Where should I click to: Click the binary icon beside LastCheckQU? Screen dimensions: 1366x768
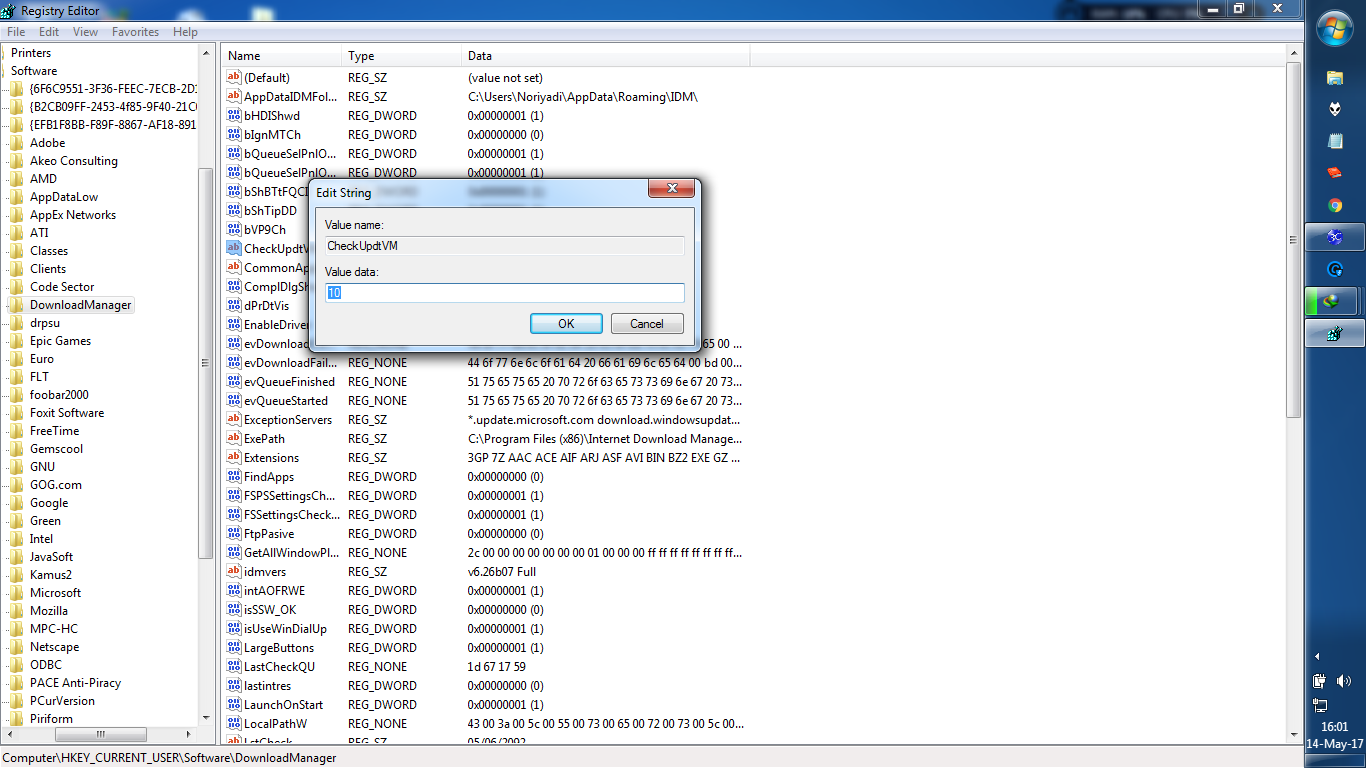pos(234,666)
